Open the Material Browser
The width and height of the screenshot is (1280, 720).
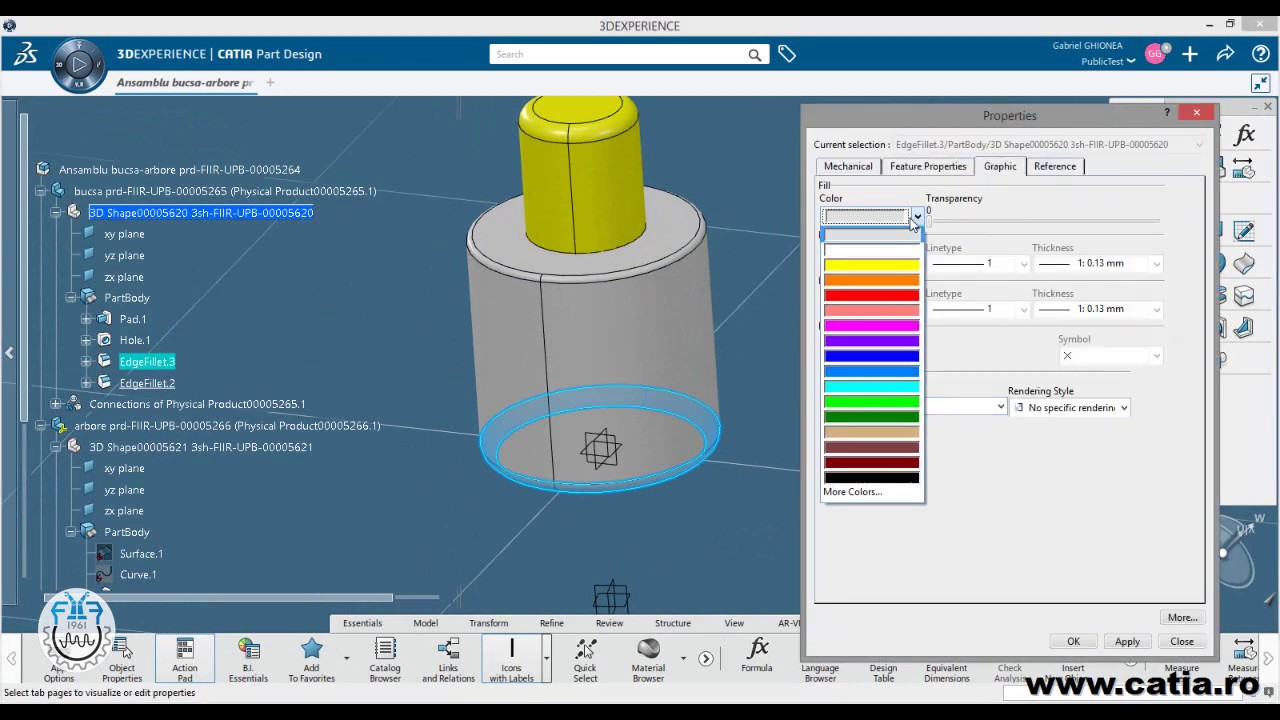[648, 661]
